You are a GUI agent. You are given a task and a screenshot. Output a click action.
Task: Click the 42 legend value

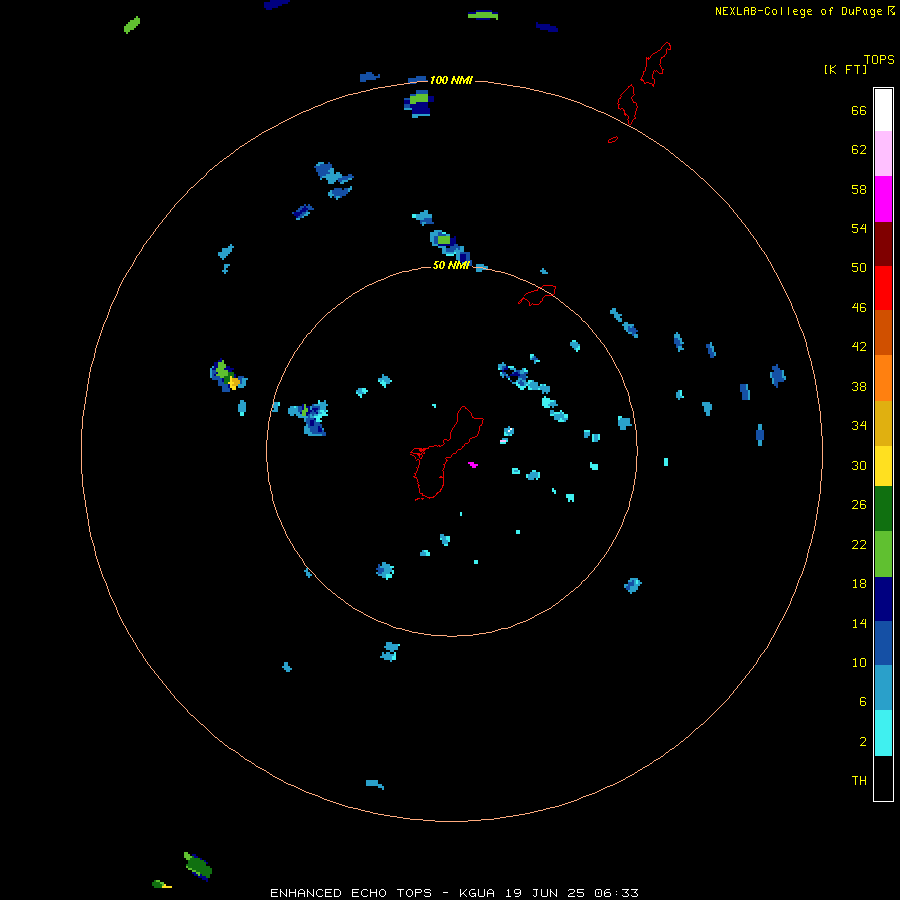(x=859, y=347)
